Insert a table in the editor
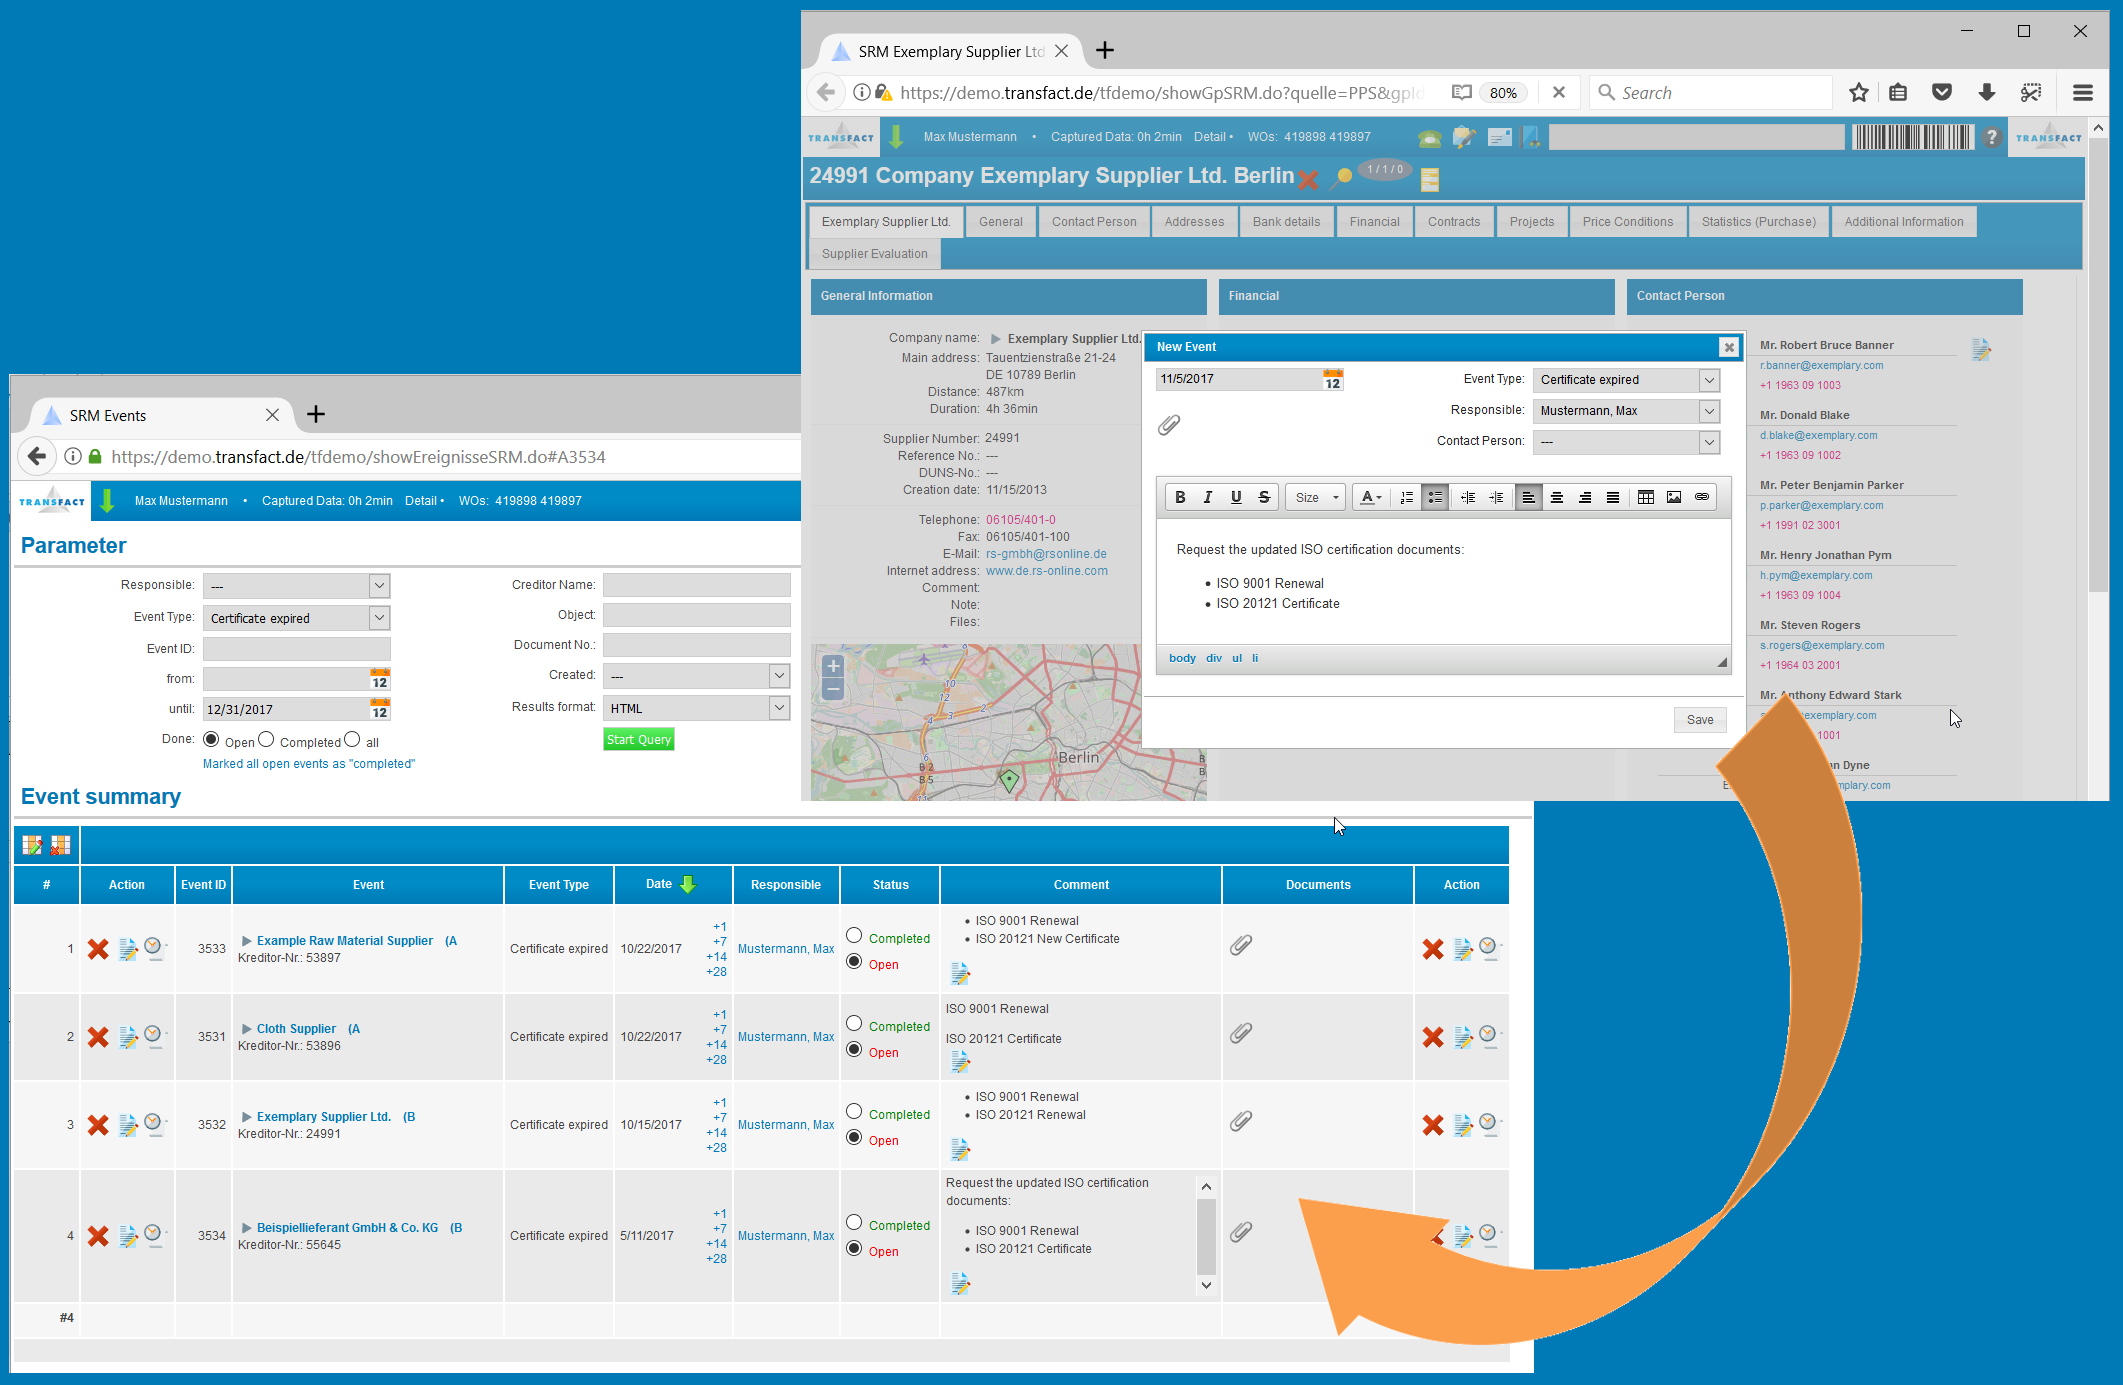Screen dimensions: 2123x1385 point(1646,497)
